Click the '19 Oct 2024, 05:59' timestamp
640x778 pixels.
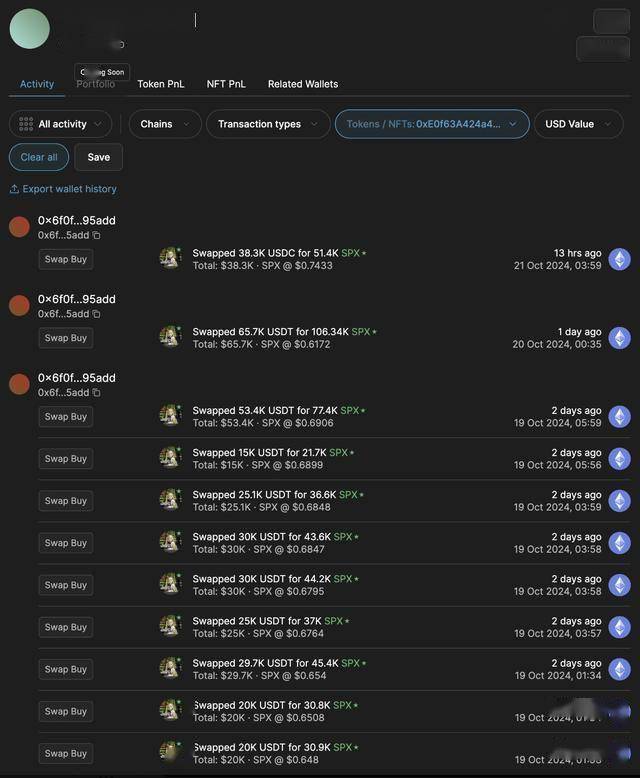pos(558,423)
